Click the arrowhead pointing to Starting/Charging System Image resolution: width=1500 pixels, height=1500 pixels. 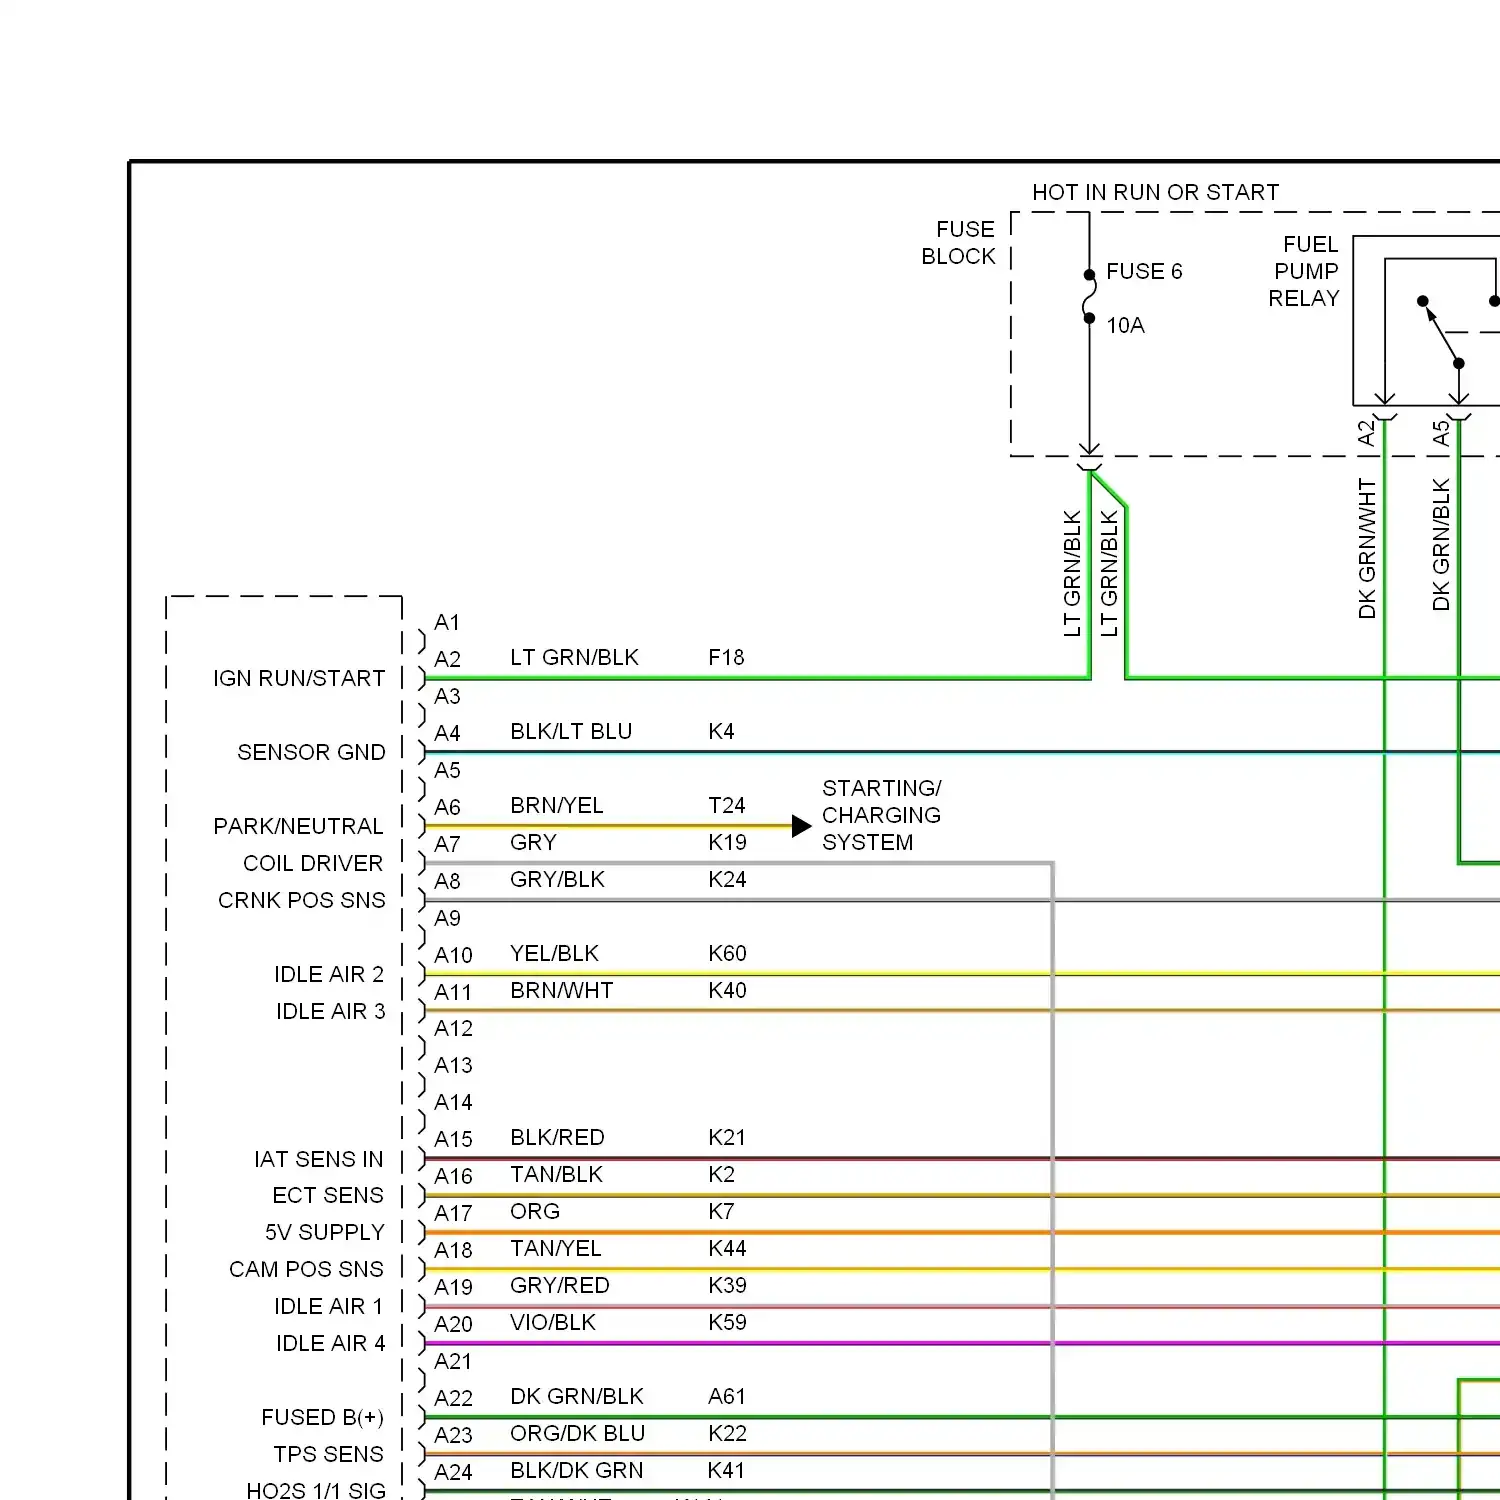tap(801, 826)
